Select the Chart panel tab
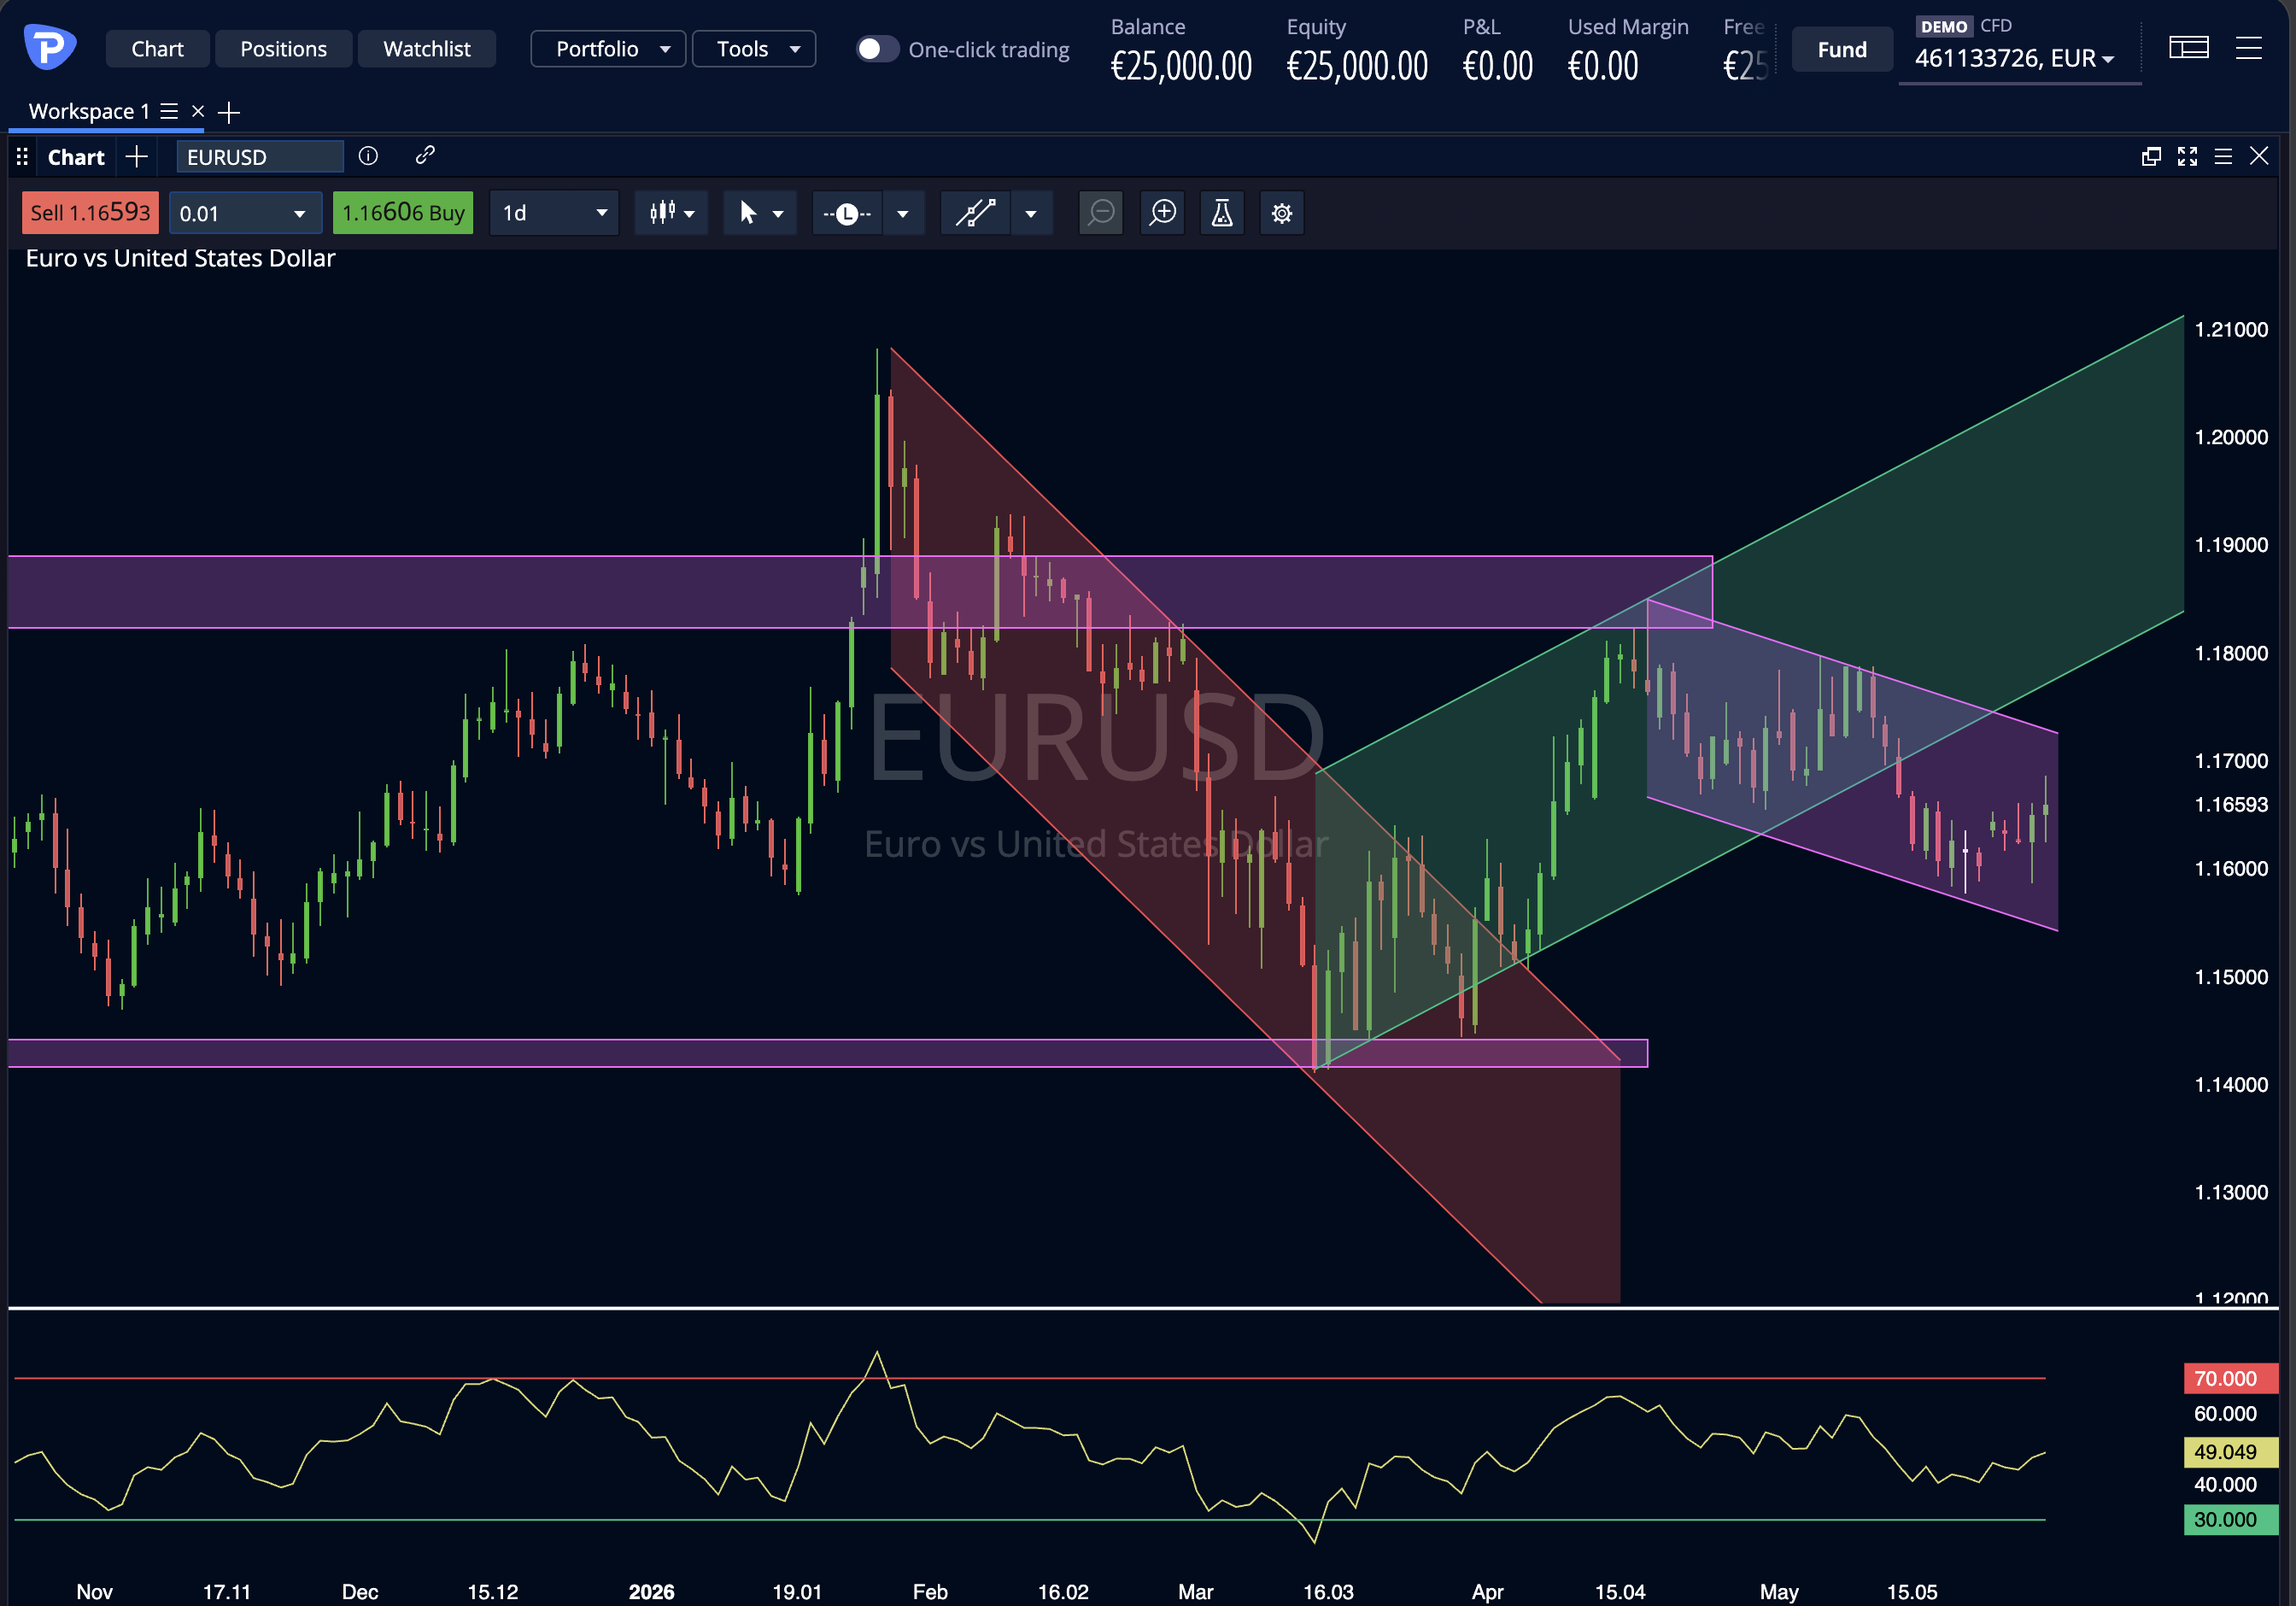 (x=76, y=157)
